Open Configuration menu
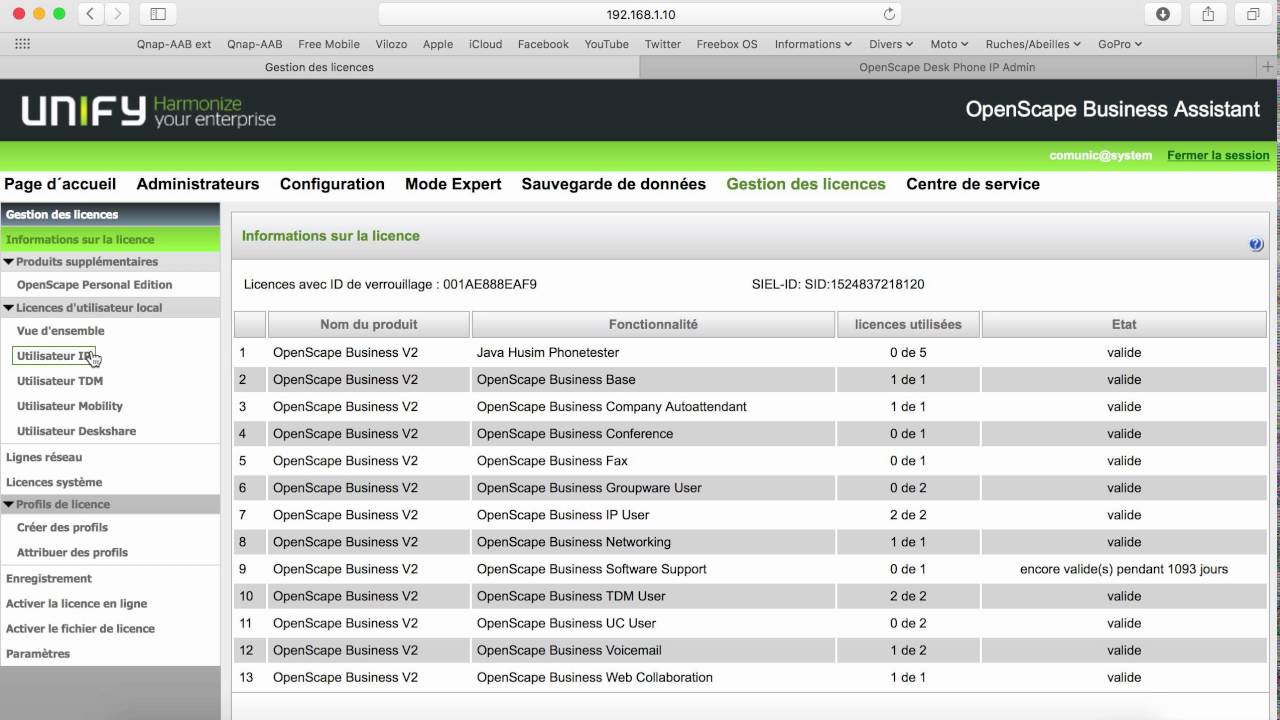The width and height of the screenshot is (1280, 720). [332, 184]
